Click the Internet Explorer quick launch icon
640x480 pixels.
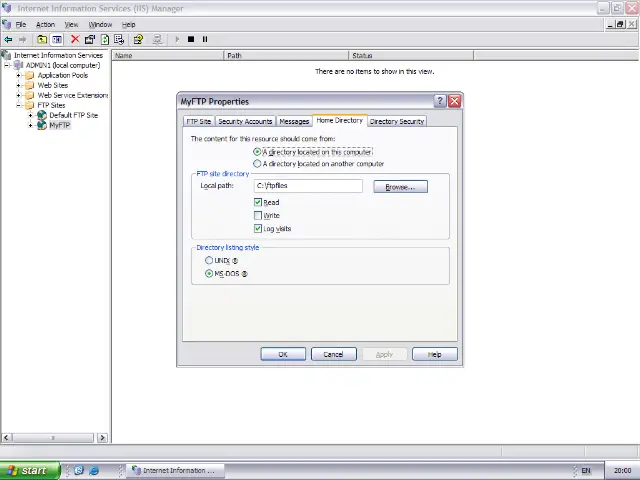pos(94,471)
